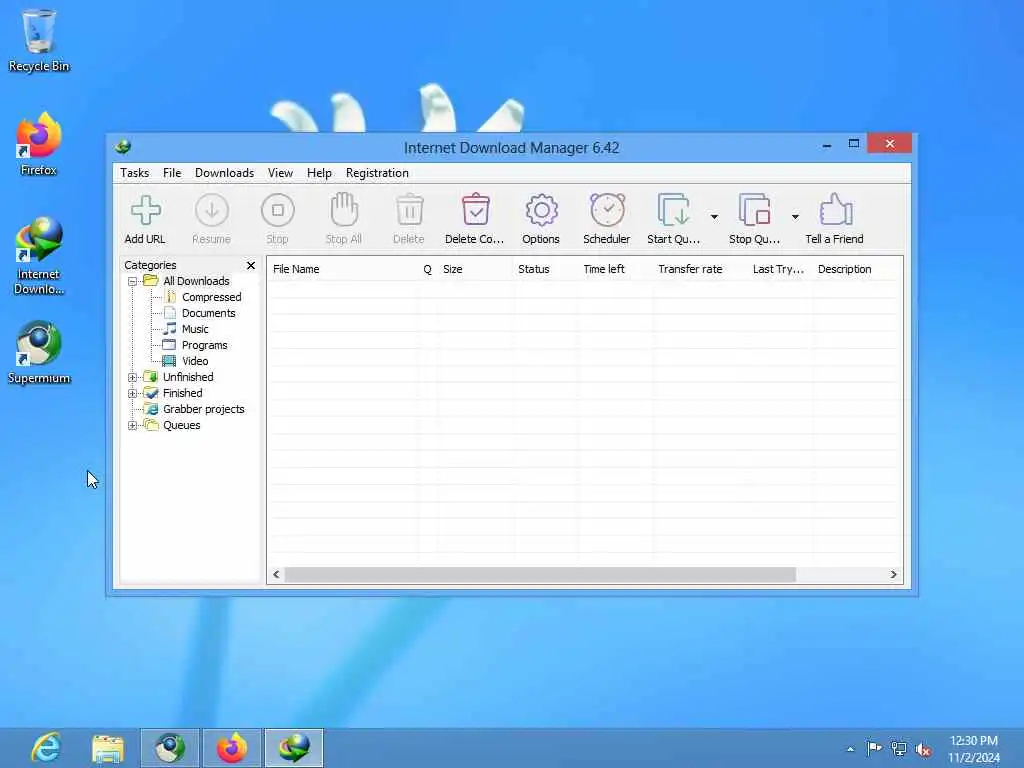Click the scroll right arrow

tap(893, 575)
